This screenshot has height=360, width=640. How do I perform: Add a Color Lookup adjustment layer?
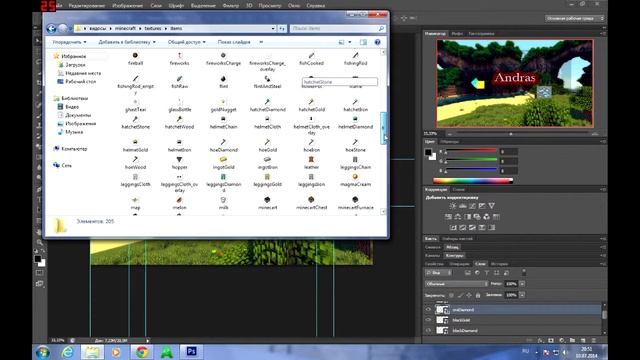point(496,217)
